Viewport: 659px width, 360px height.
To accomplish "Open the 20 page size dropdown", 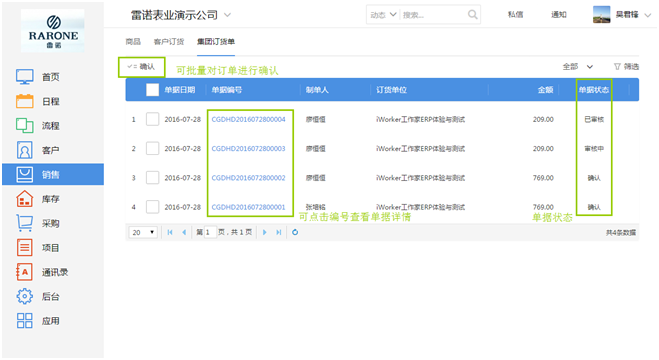I will pyautogui.click(x=143, y=232).
